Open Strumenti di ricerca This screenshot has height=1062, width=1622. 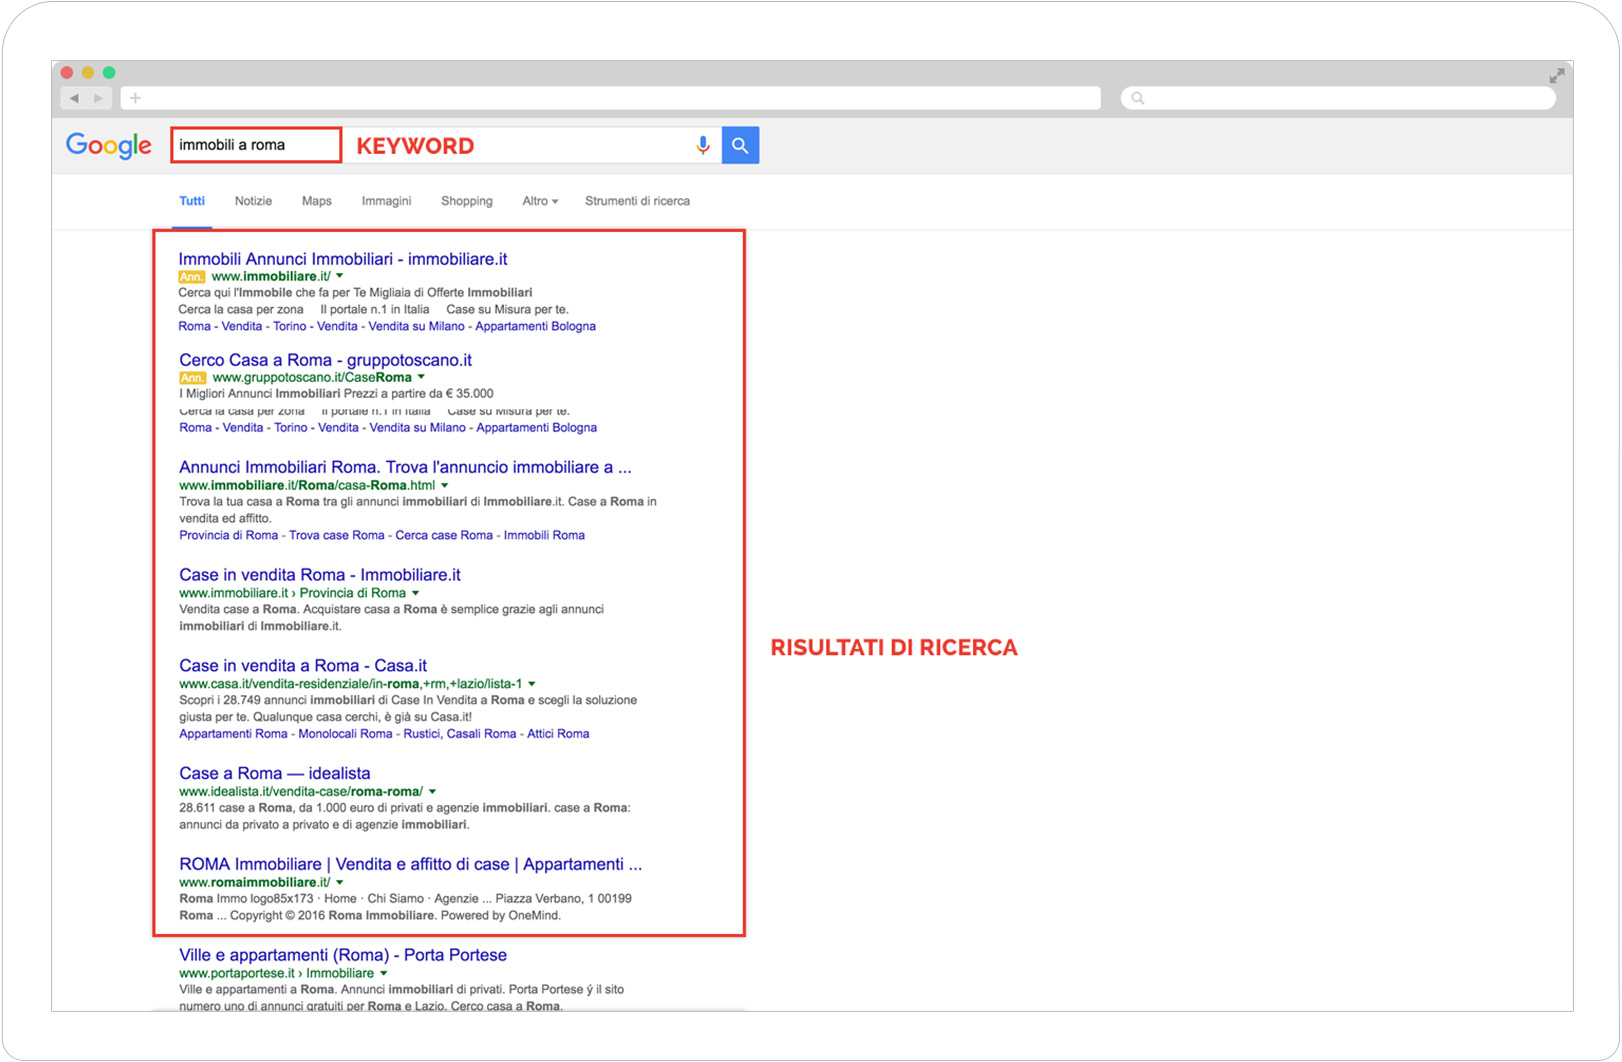click(637, 201)
